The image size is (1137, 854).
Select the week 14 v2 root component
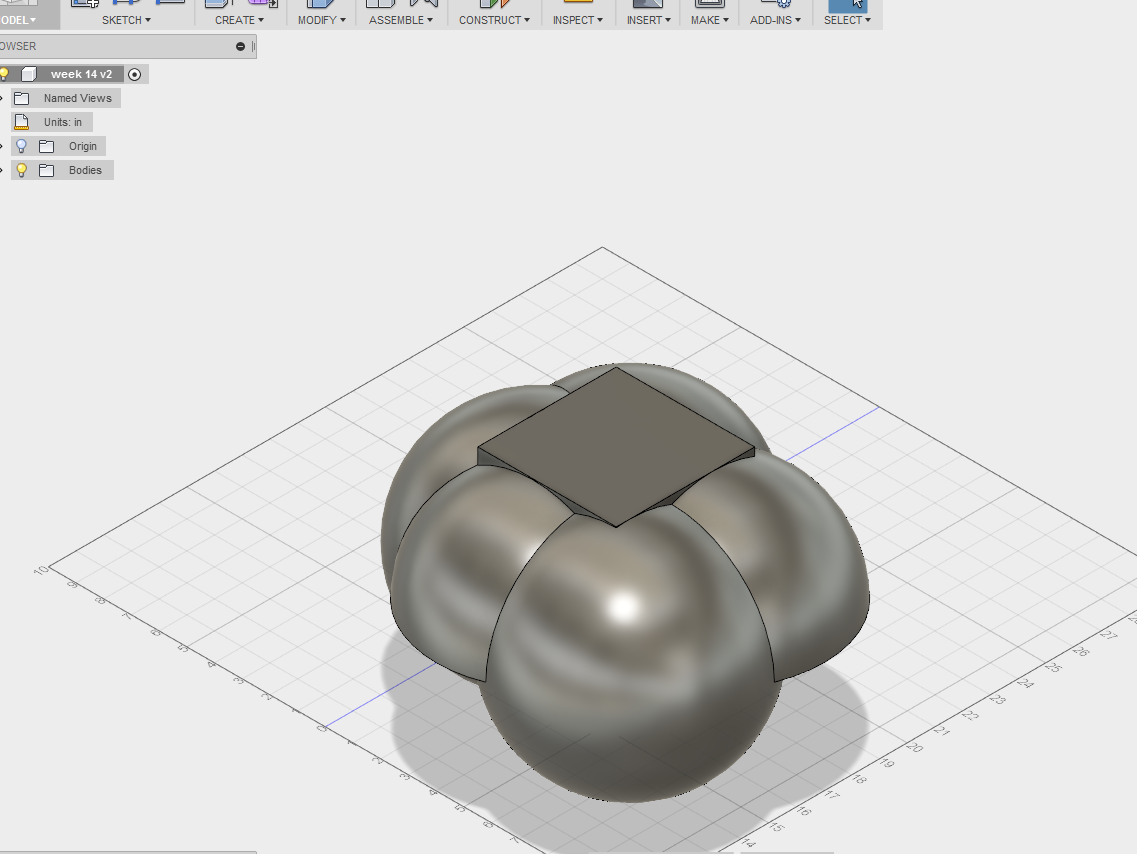(x=81, y=74)
